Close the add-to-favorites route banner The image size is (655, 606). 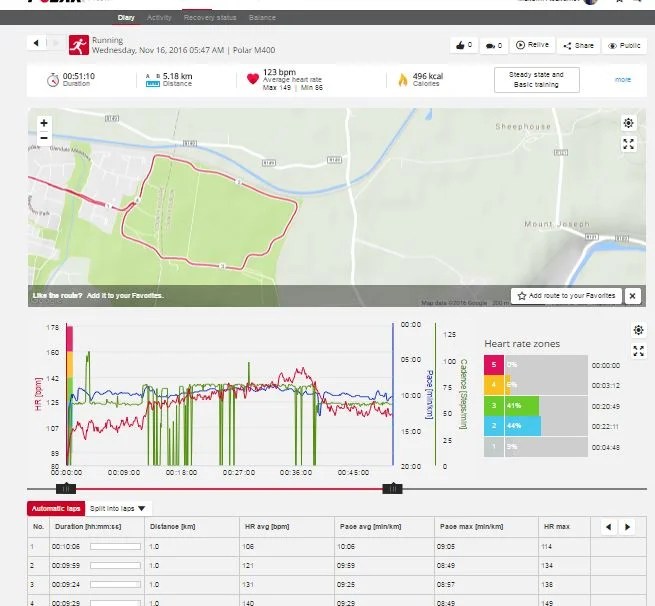point(632,296)
